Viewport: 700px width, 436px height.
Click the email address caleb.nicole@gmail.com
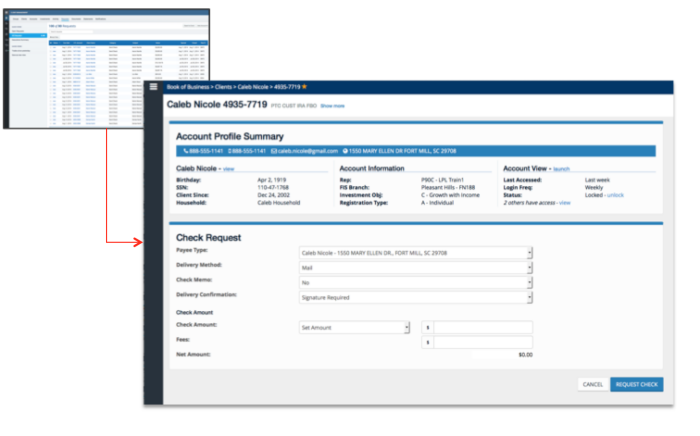click(308, 151)
